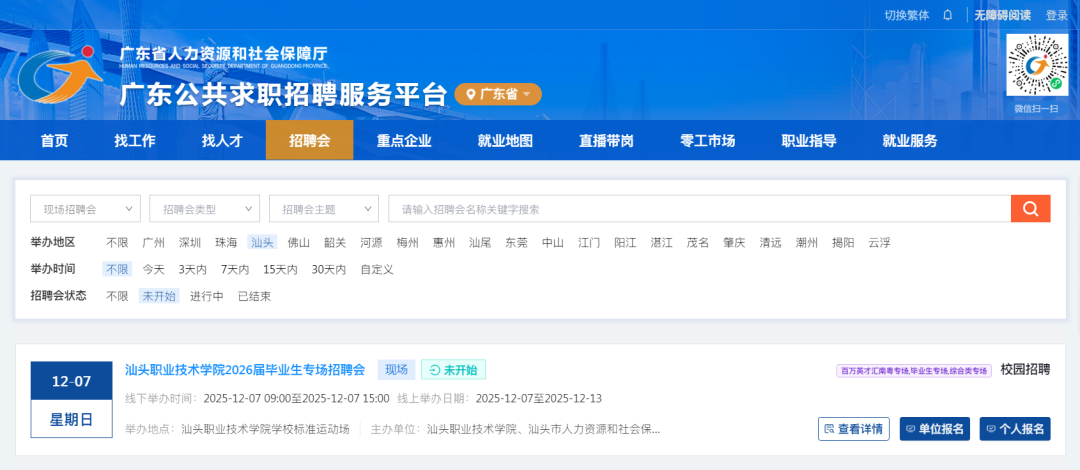Filter region by 肇庆
This screenshot has height=470, width=1080.
(734, 243)
